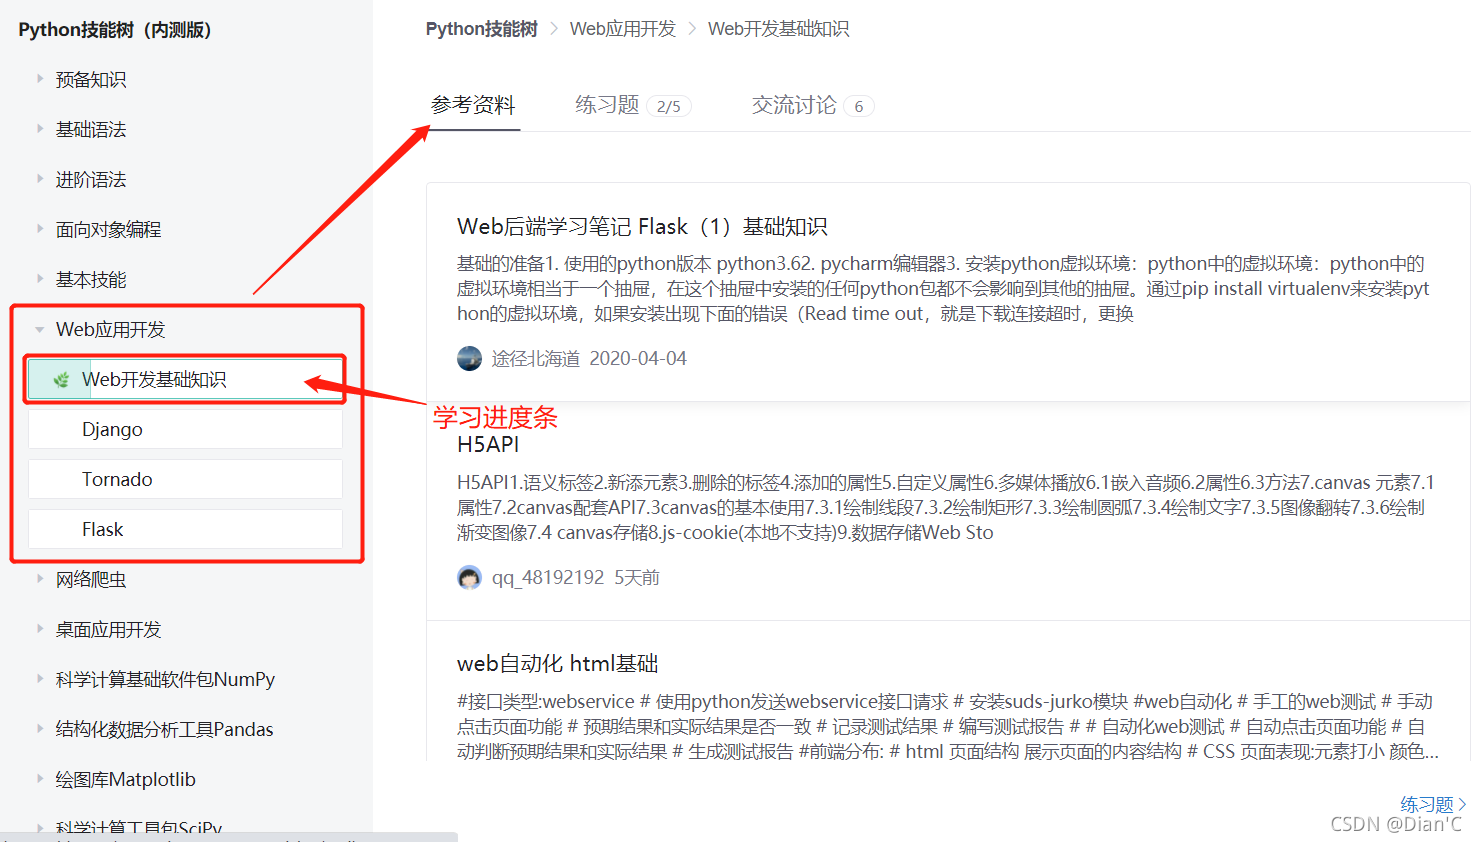Screen dimensions: 1477x842
Task: Select the Flask tree item
Action: tap(186, 529)
